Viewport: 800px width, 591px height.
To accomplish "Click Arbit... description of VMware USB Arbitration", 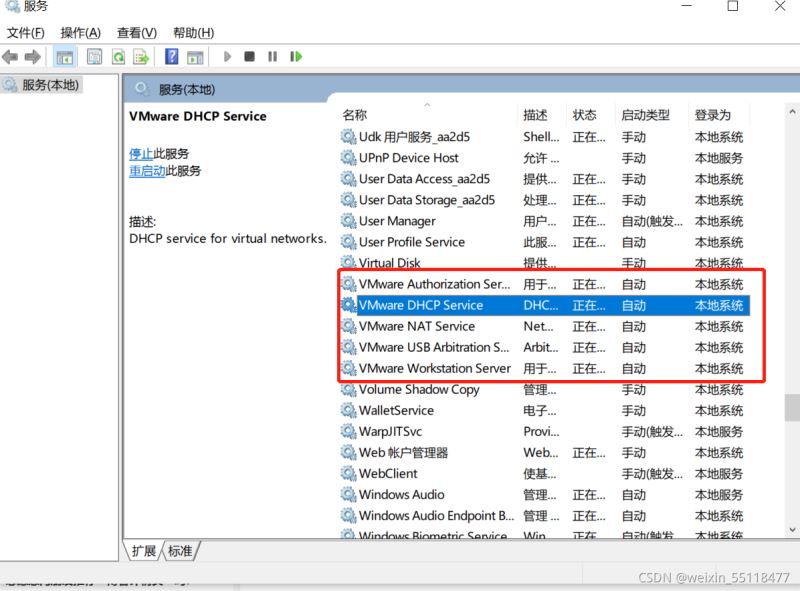I will (x=541, y=347).
